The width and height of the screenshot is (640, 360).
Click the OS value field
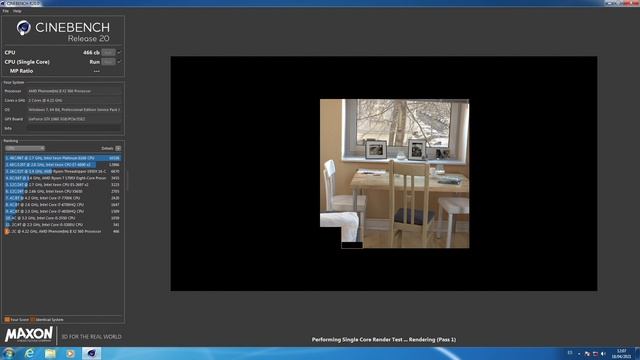[x=74, y=109]
